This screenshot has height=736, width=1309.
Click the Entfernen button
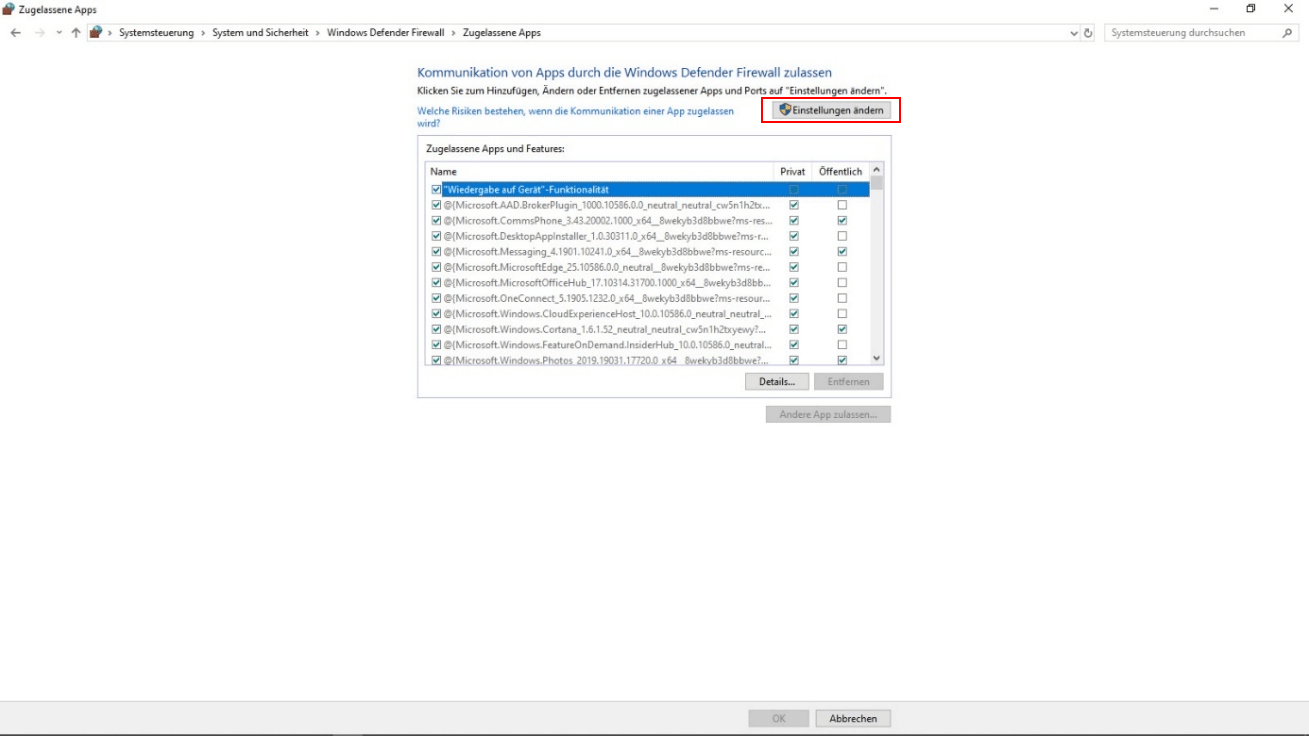click(x=849, y=382)
